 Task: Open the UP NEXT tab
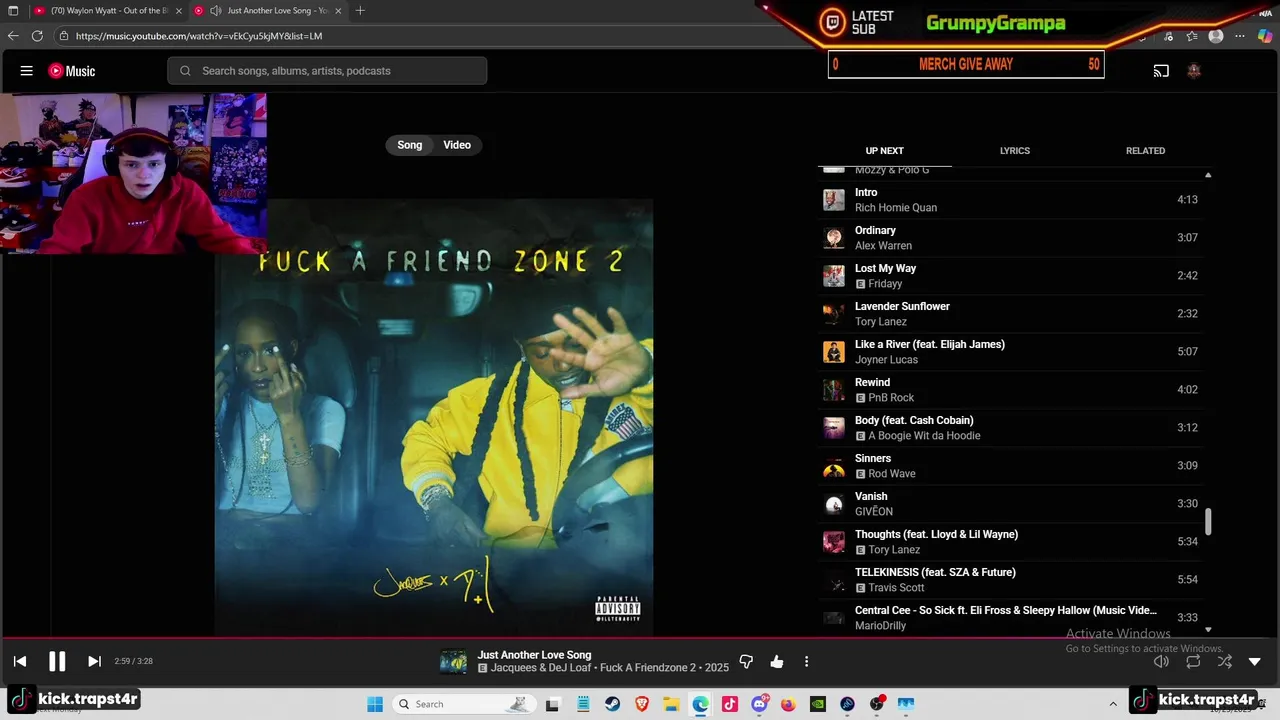(885, 151)
